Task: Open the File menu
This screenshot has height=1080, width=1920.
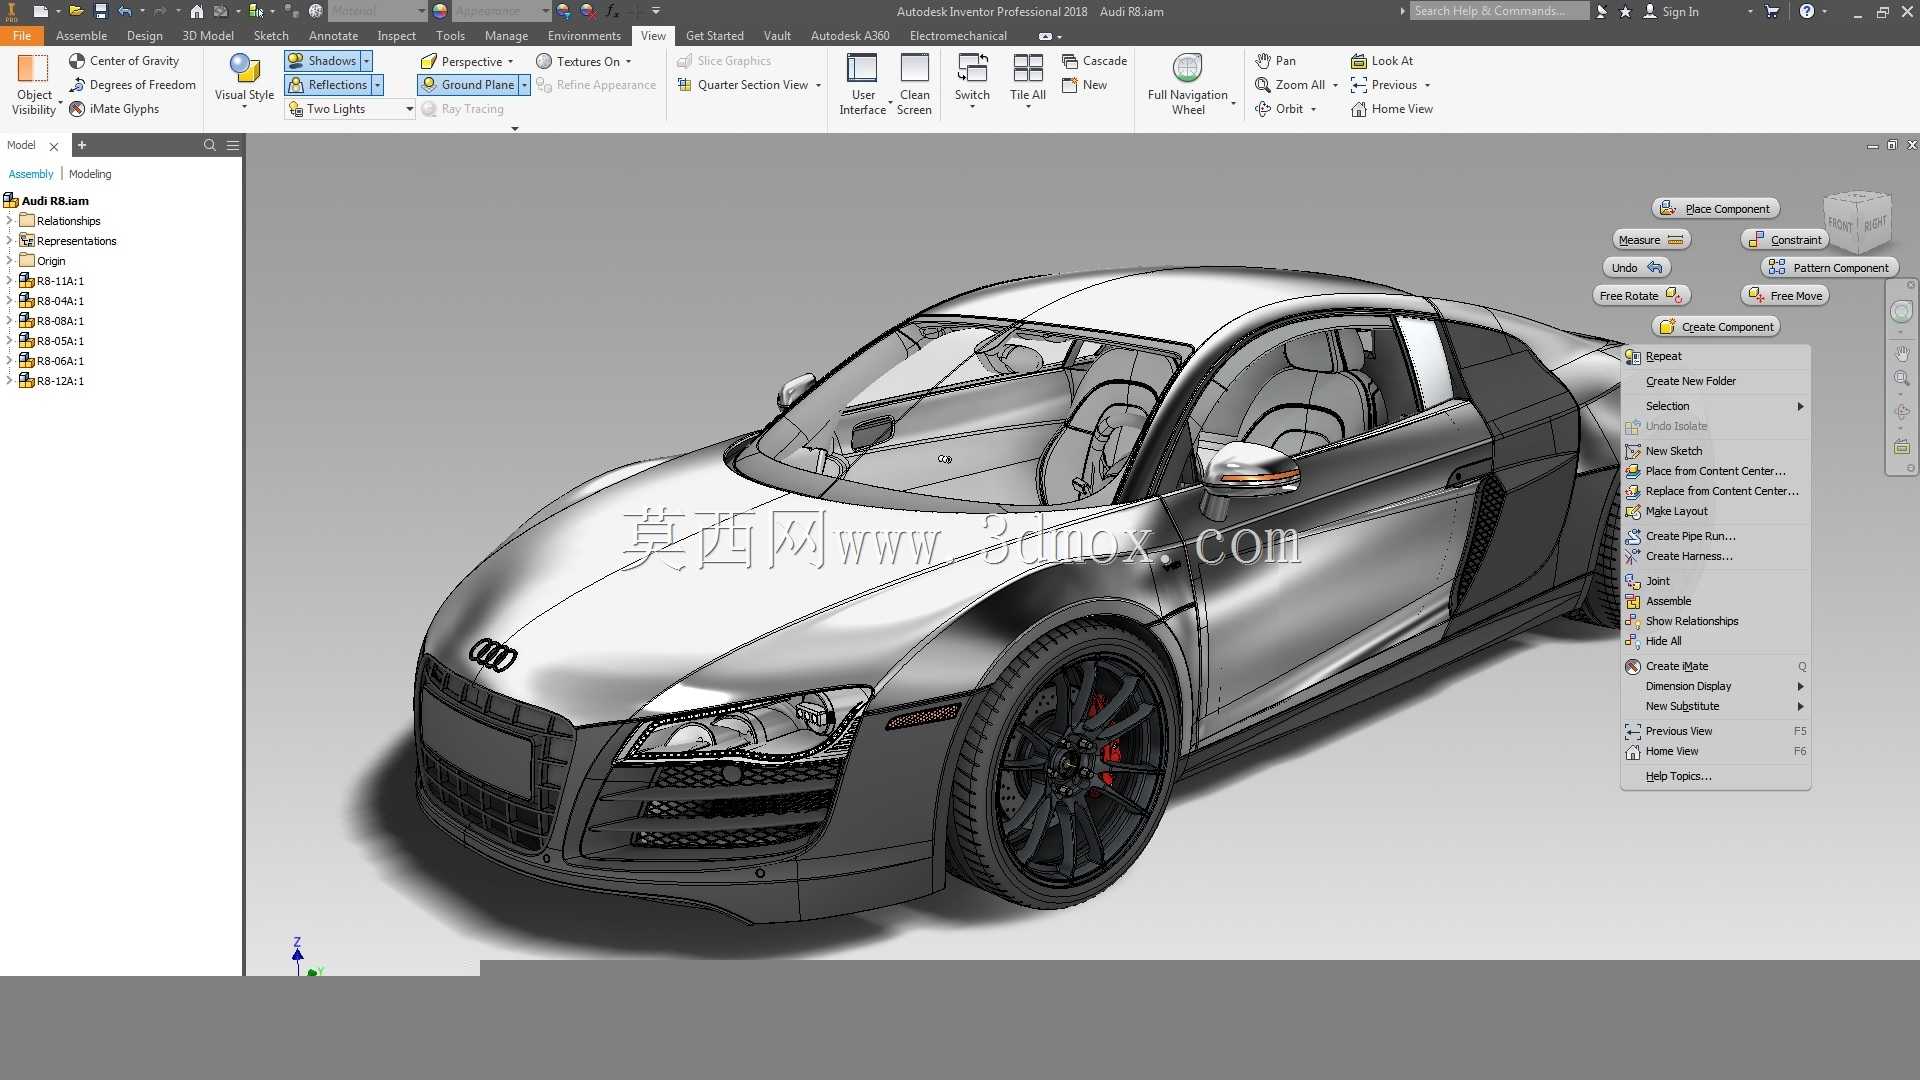Action: pyautogui.click(x=22, y=36)
